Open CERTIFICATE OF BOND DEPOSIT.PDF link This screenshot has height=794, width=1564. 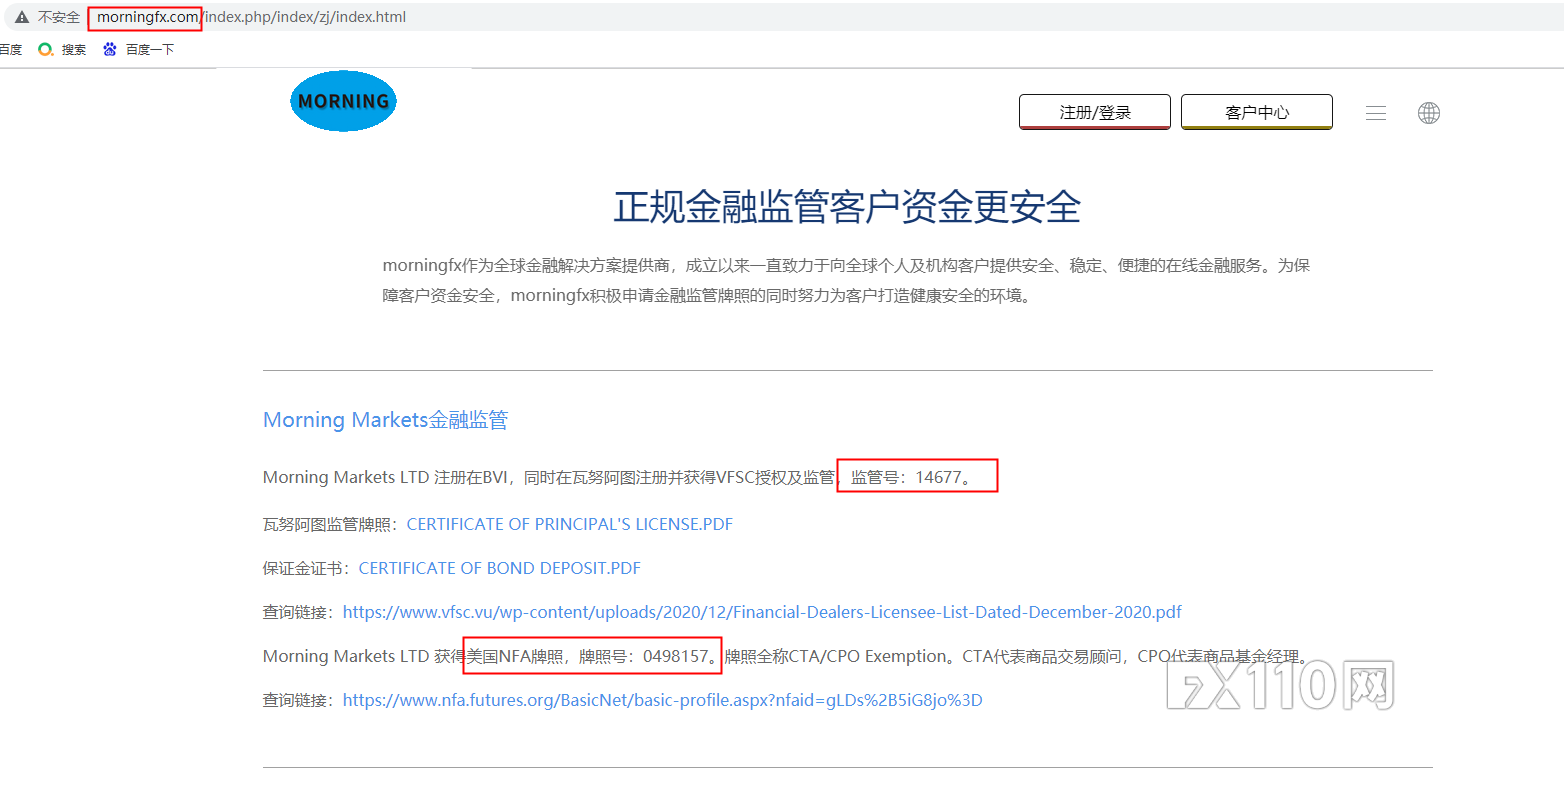[500, 567]
